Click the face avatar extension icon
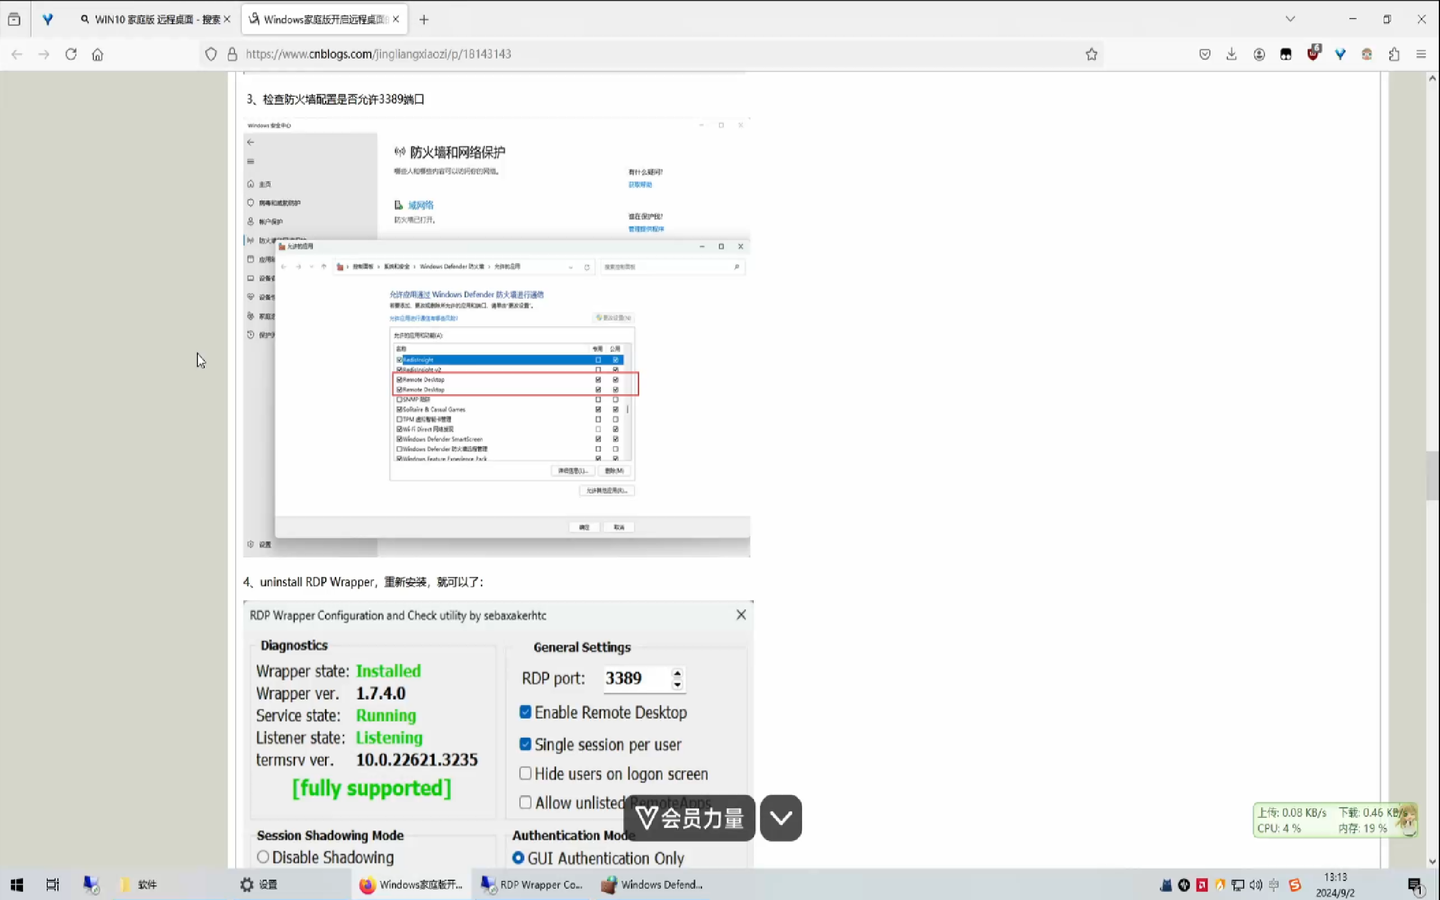This screenshot has width=1440, height=900. coord(1367,54)
